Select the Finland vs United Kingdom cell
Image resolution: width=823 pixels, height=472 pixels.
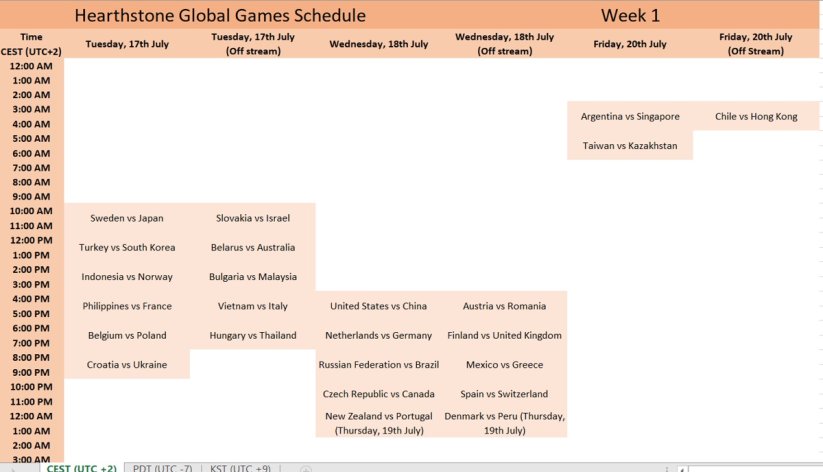coord(504,335)
